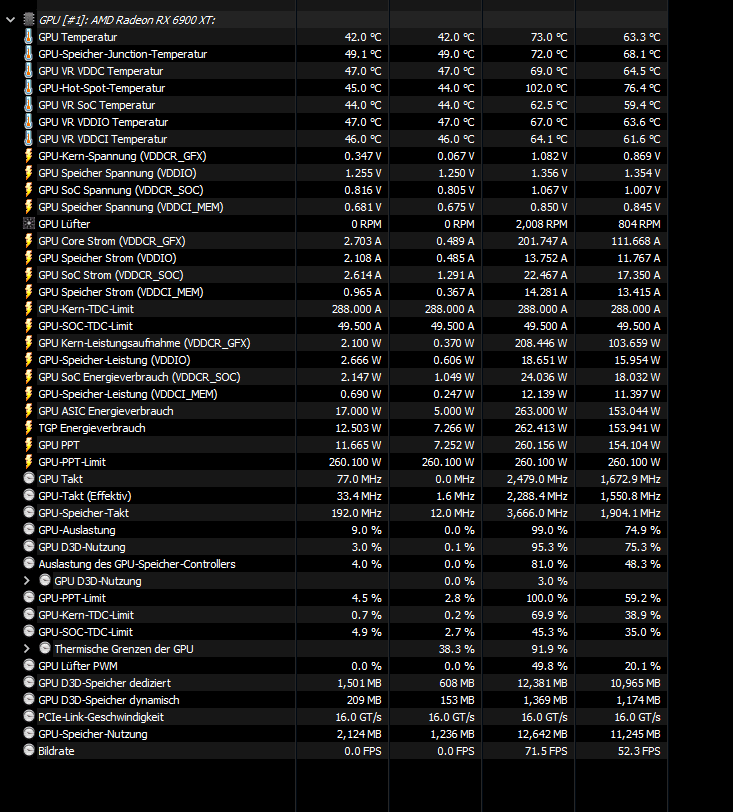Viewport: 733px width, 812px height.
Task: Select the GPU Temperatur sensor row label
Action: (78, 37)
